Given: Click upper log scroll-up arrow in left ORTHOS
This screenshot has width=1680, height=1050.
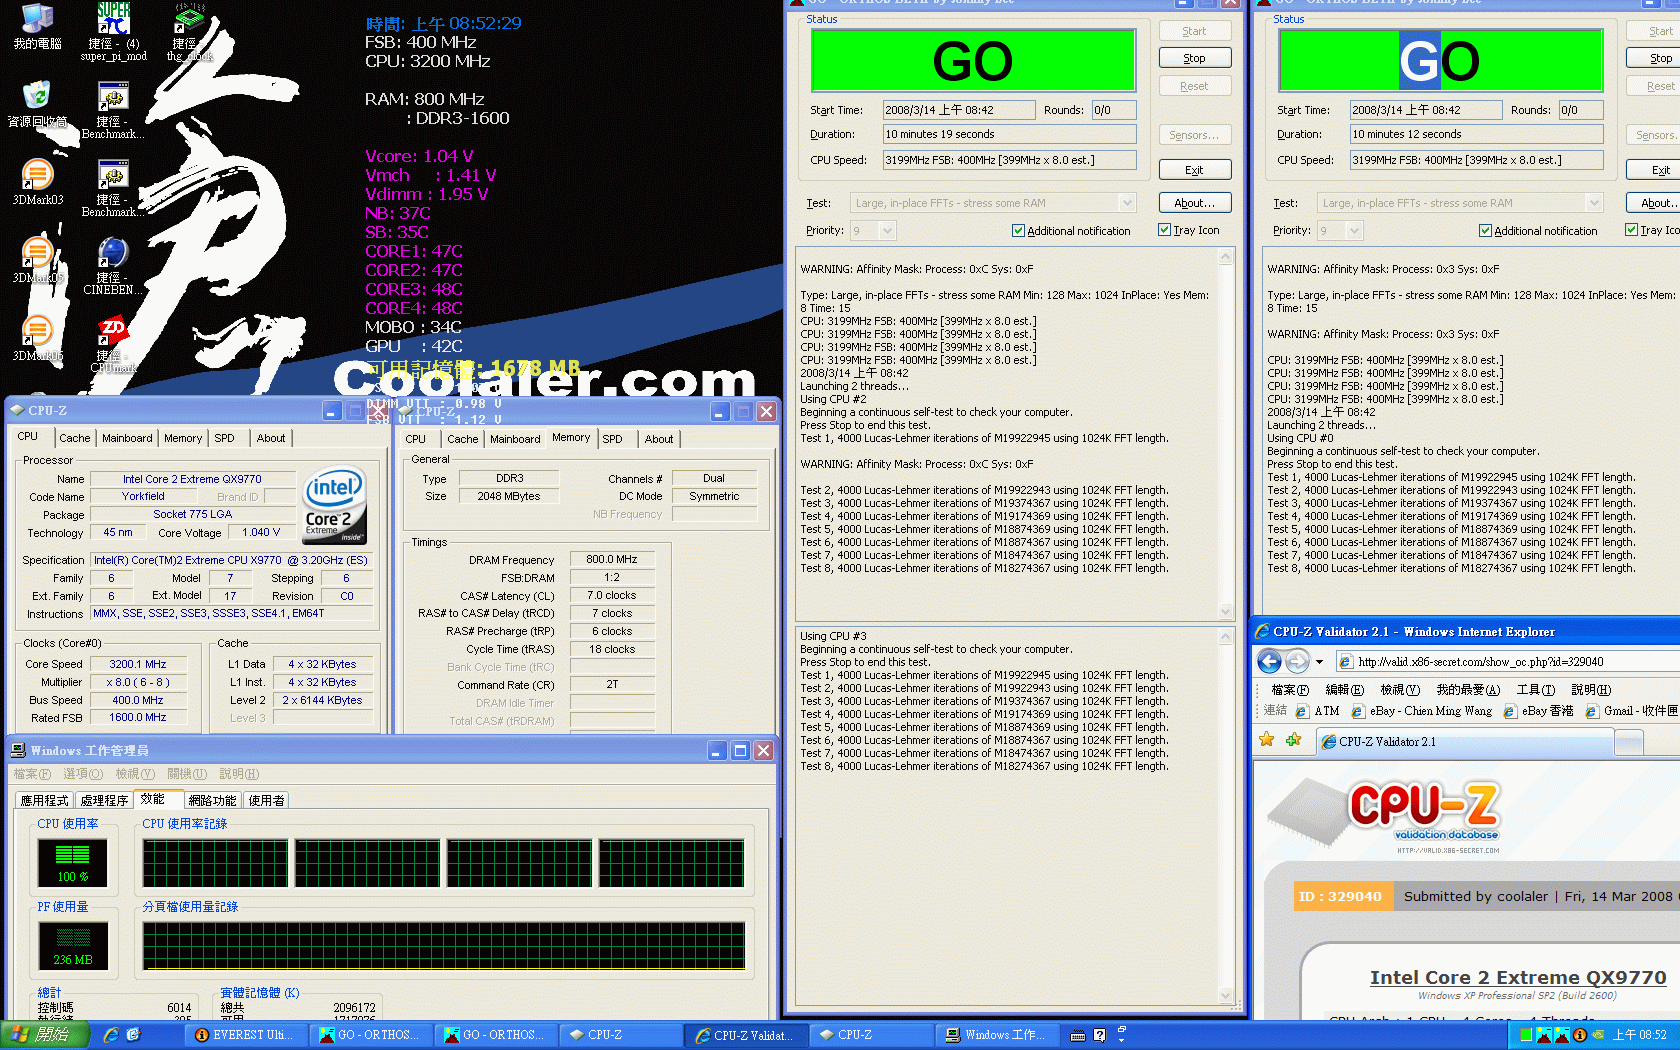Looking at the screenshot, I should tap(1226, 257).
